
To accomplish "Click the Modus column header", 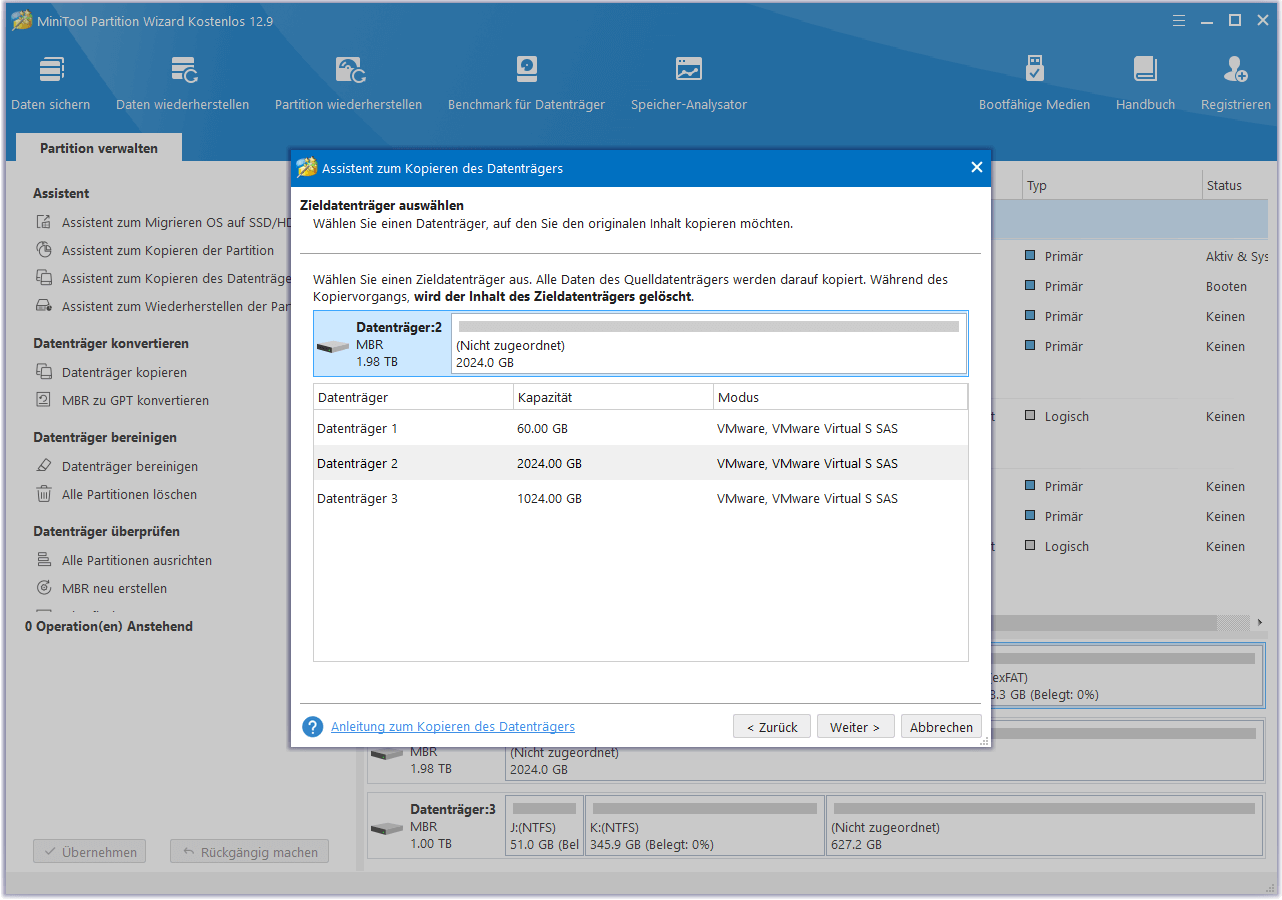I will [x=840, y=397].
